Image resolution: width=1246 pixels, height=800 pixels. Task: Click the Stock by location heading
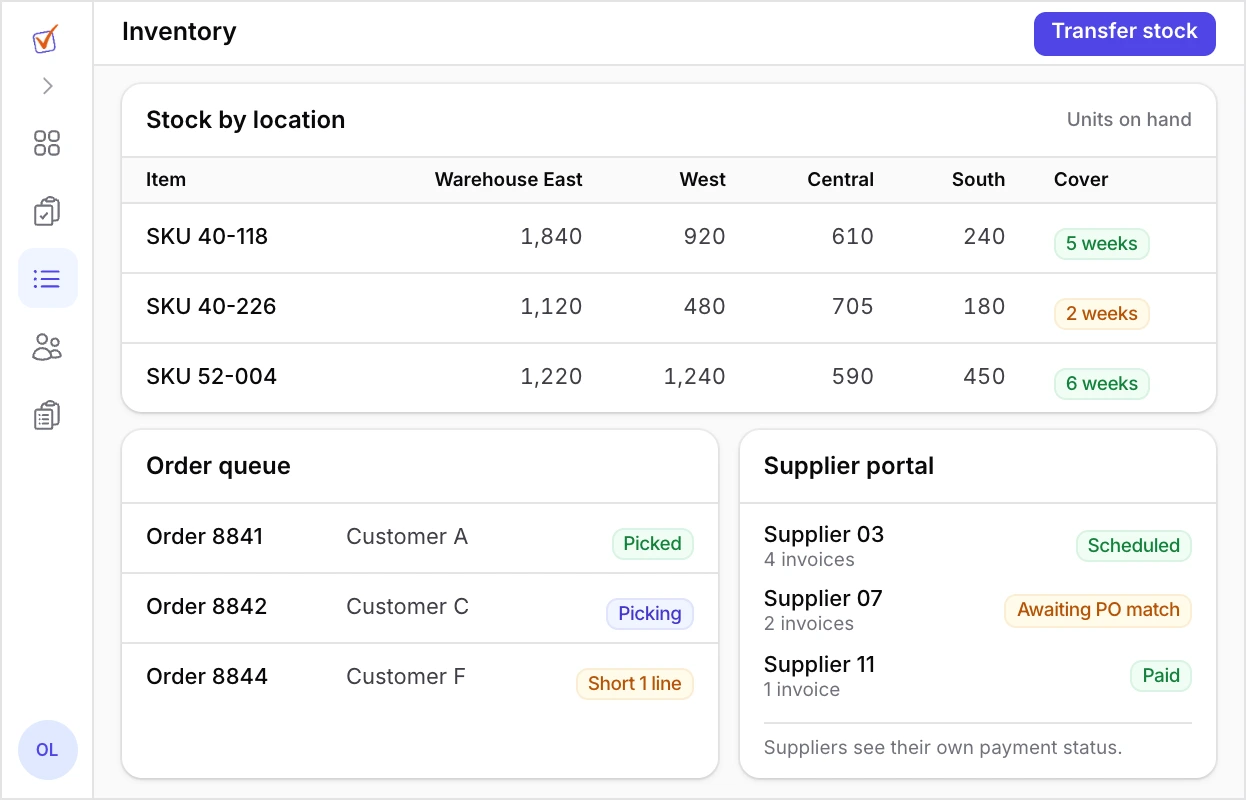point(246,120)
